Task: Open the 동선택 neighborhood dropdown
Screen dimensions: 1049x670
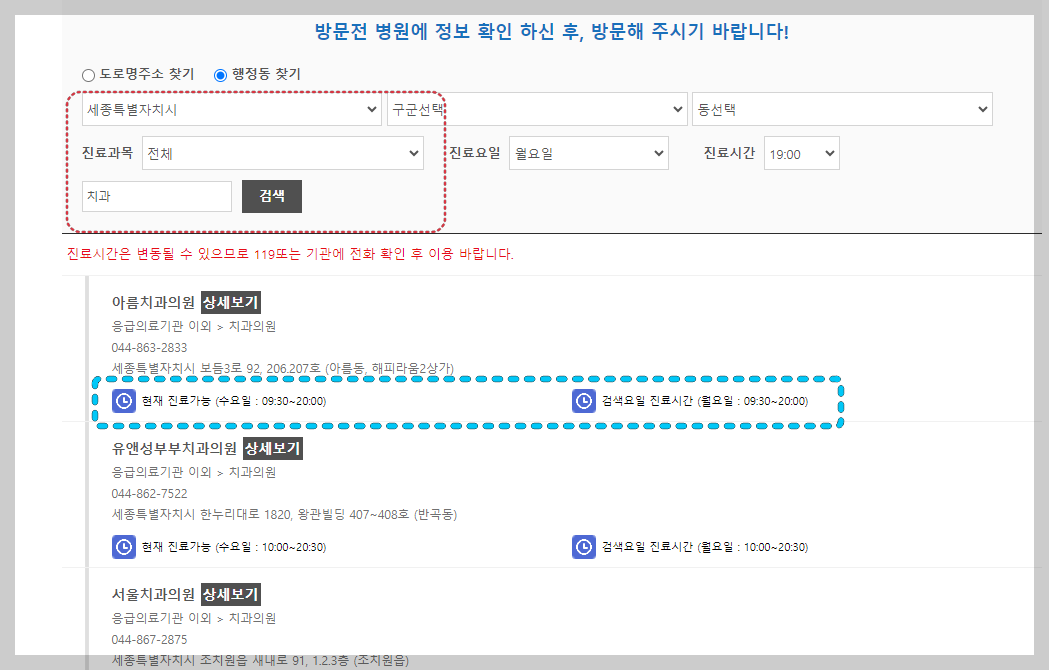Action: click(841, 108)
